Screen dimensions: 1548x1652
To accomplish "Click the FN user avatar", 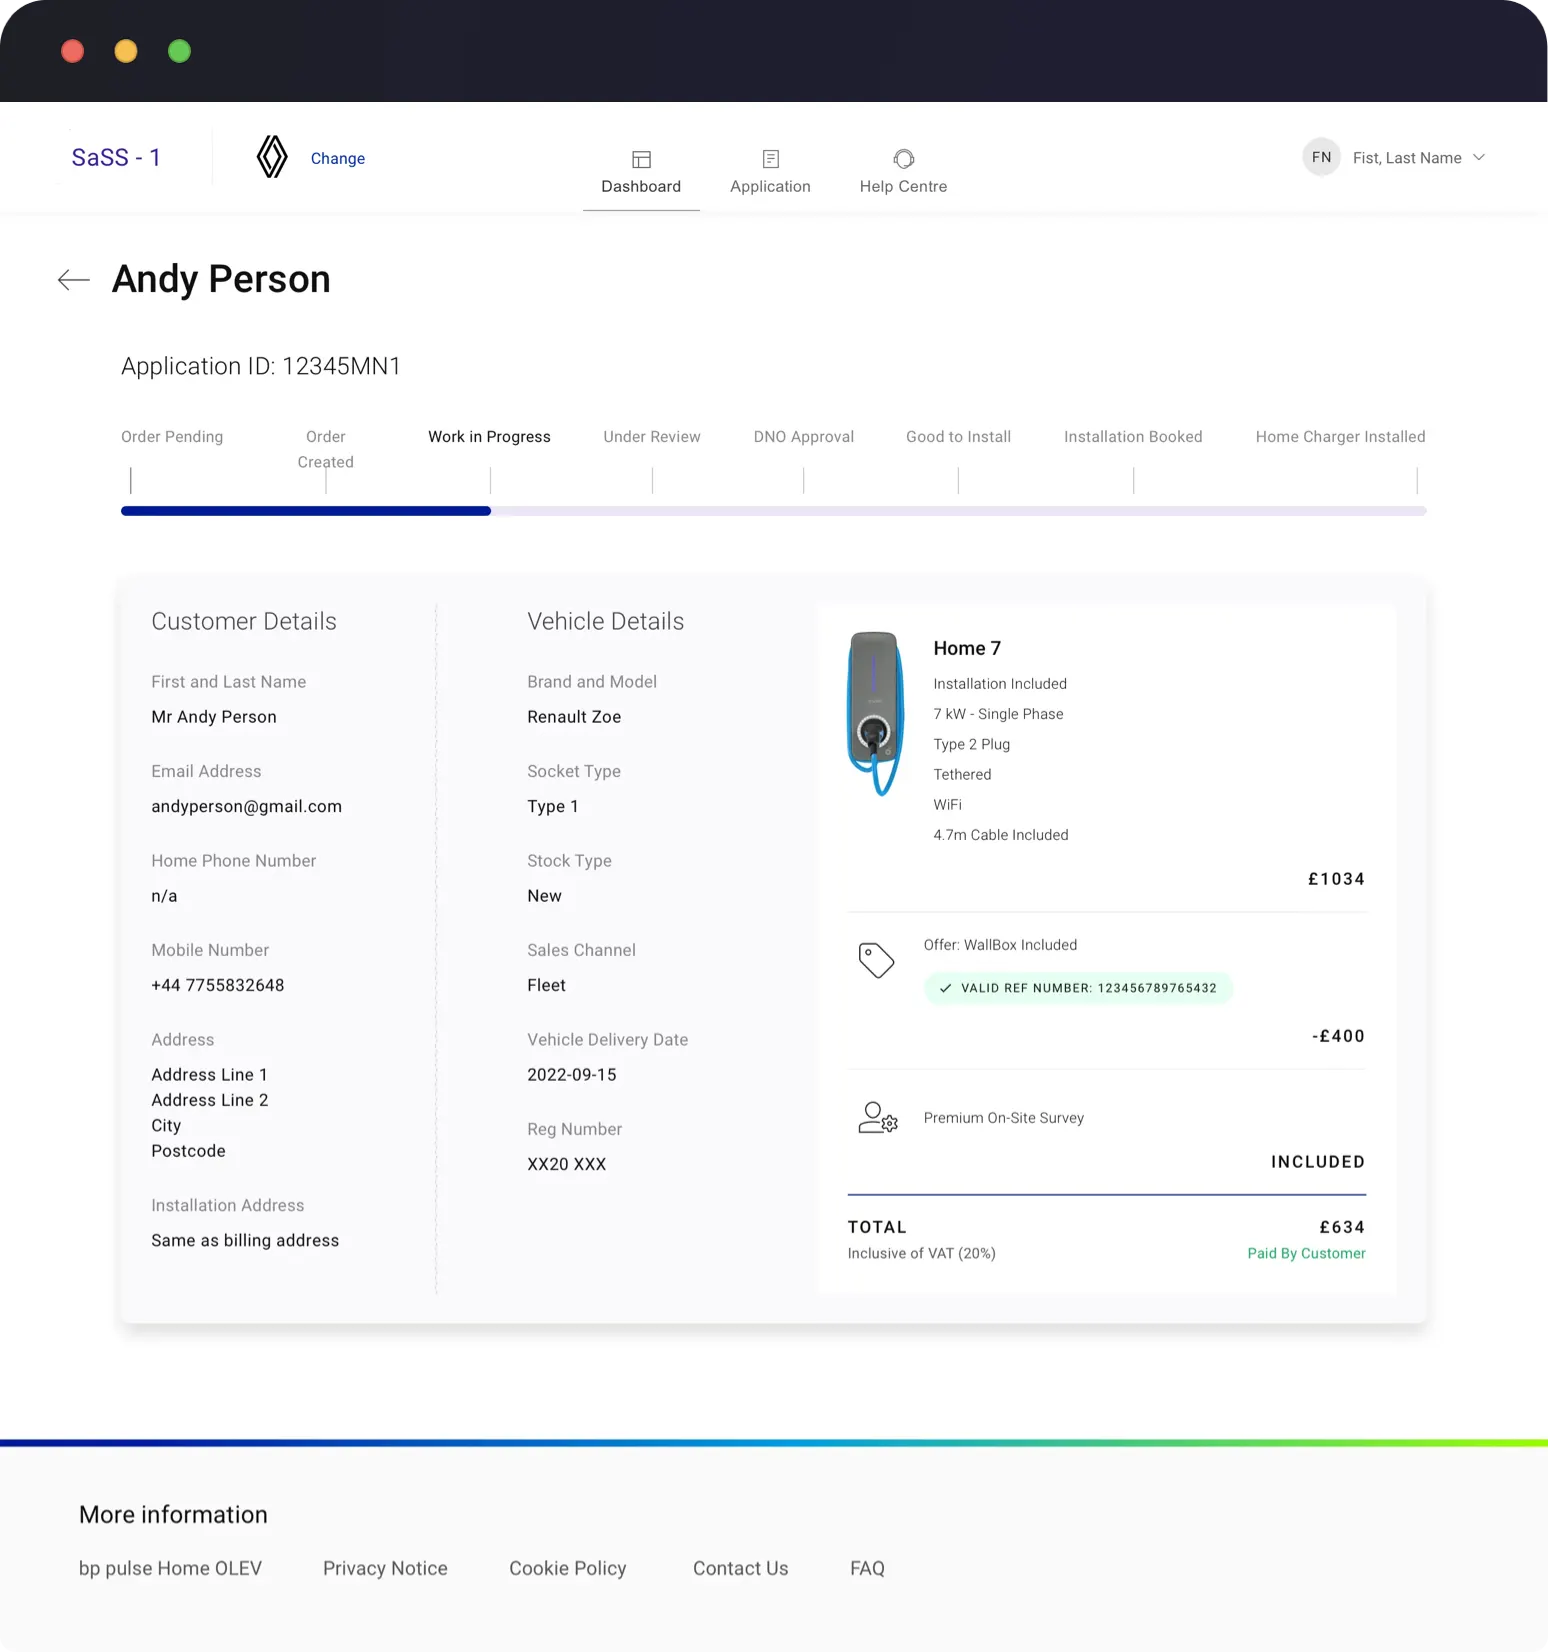I will [x=1321, y=157].
